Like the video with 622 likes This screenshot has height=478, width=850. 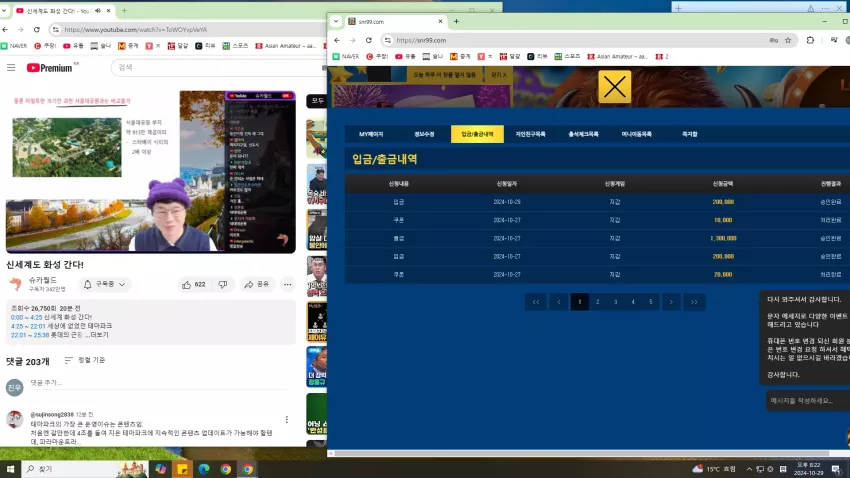coord(194,285)
